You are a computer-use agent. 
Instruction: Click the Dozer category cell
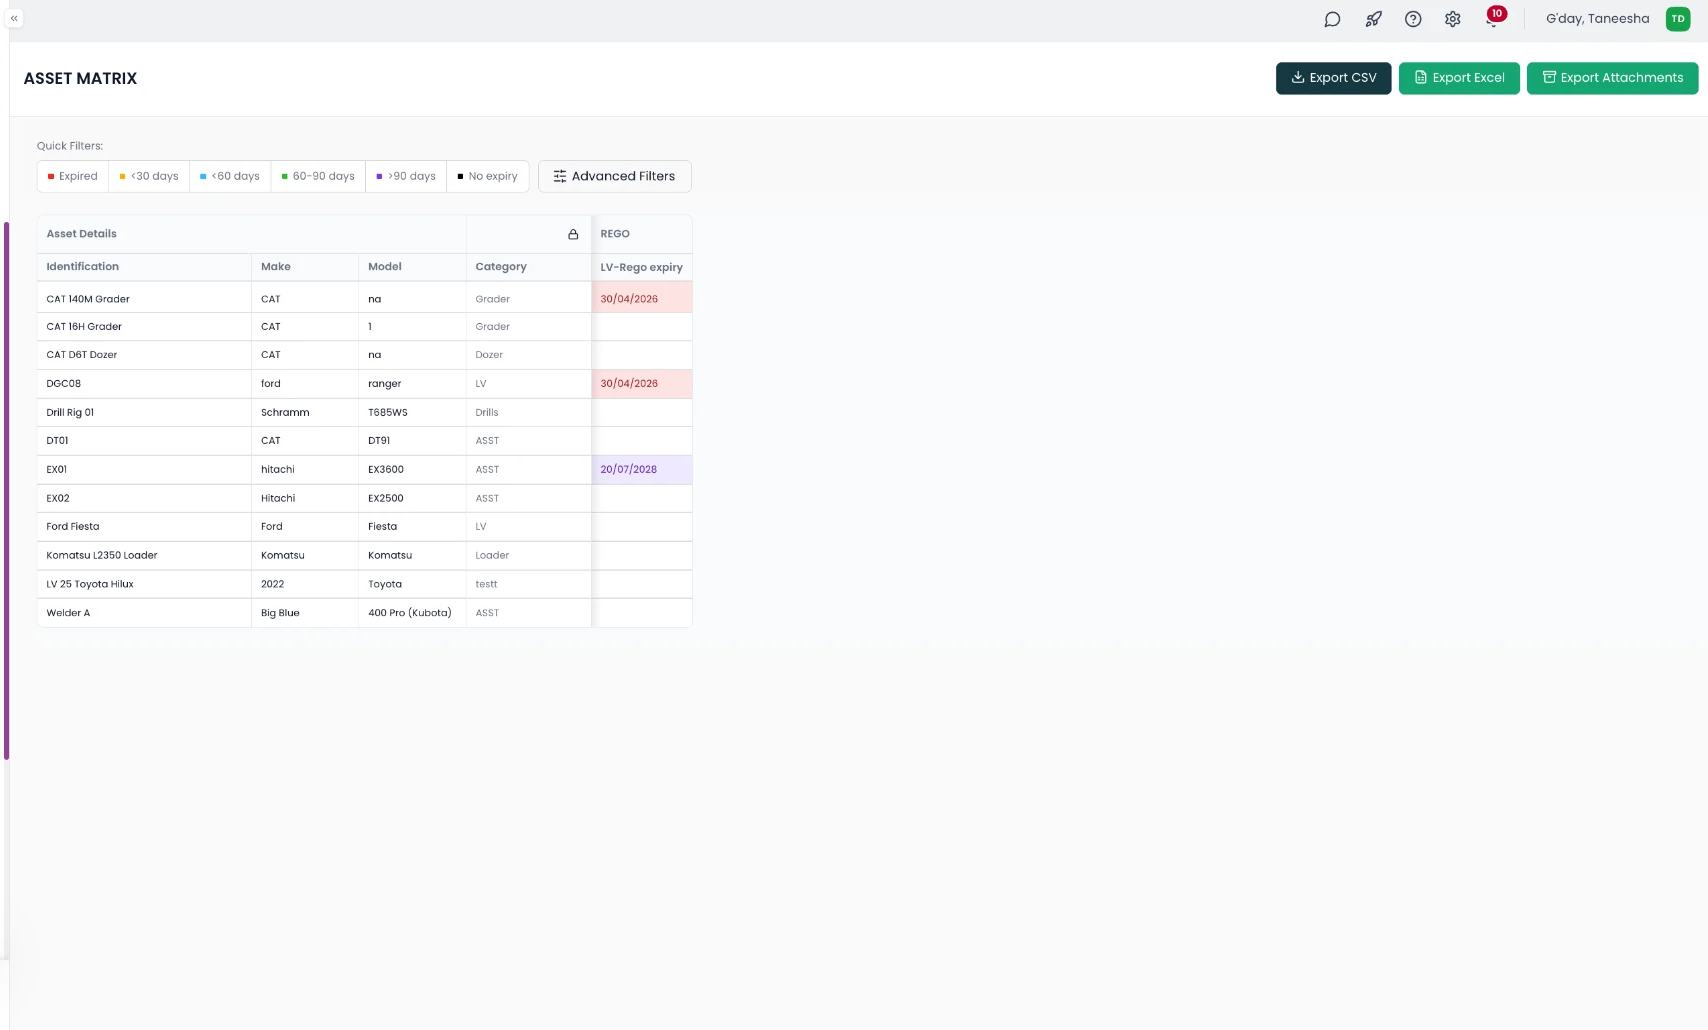pyautogui.click(x=528, y=355)
